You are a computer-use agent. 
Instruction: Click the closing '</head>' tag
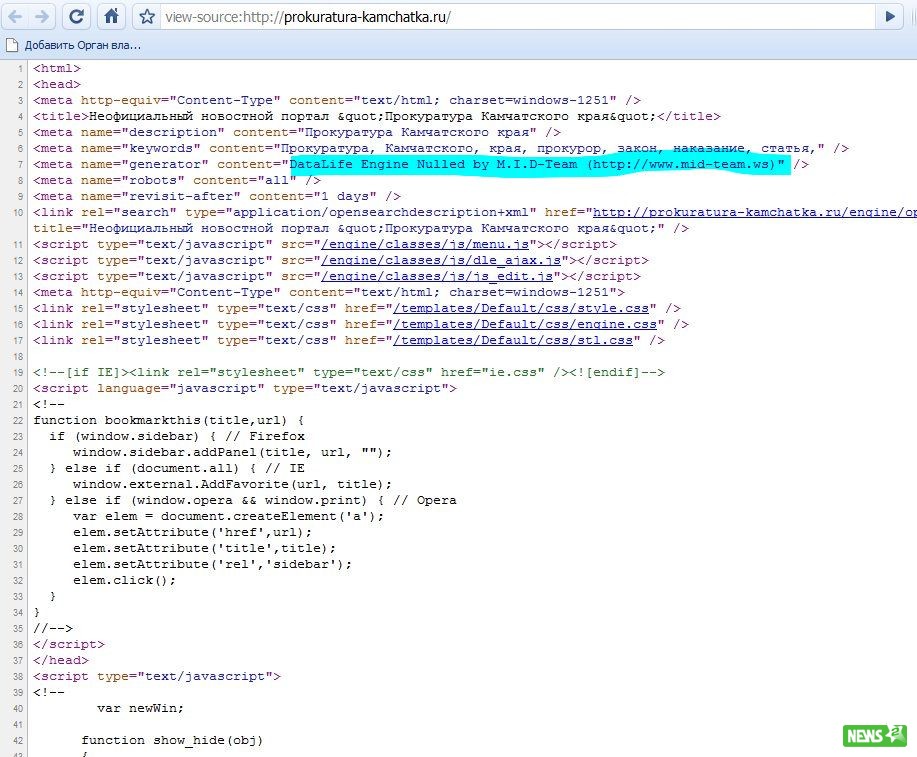click(61, 660)
